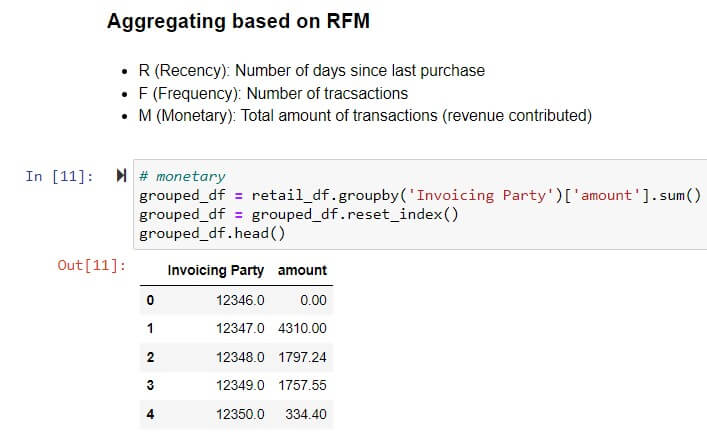Select the 'amount' string in code
The image size is (707, 436).
click(606, 195)
